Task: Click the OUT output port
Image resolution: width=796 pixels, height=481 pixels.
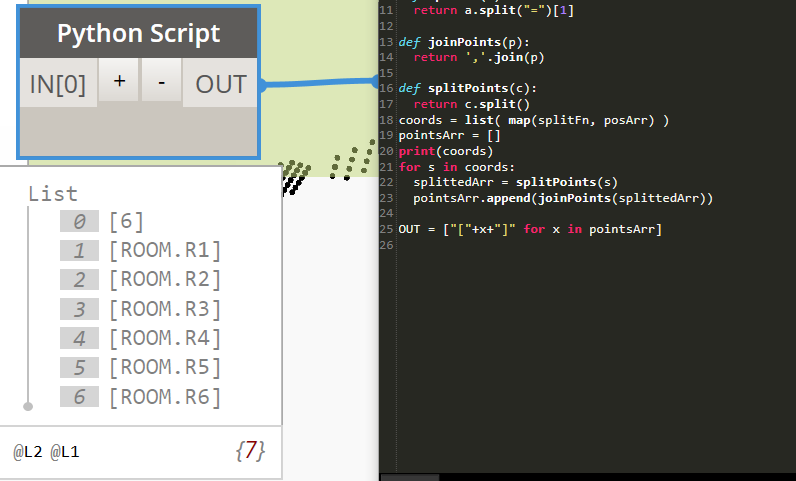Action: tap(221, 84)
